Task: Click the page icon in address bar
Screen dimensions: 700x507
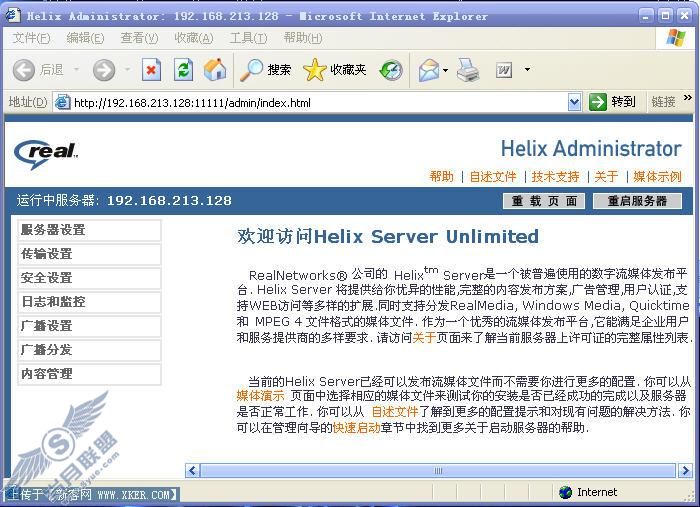Action: pyautogui.click(x=62, y=103)
